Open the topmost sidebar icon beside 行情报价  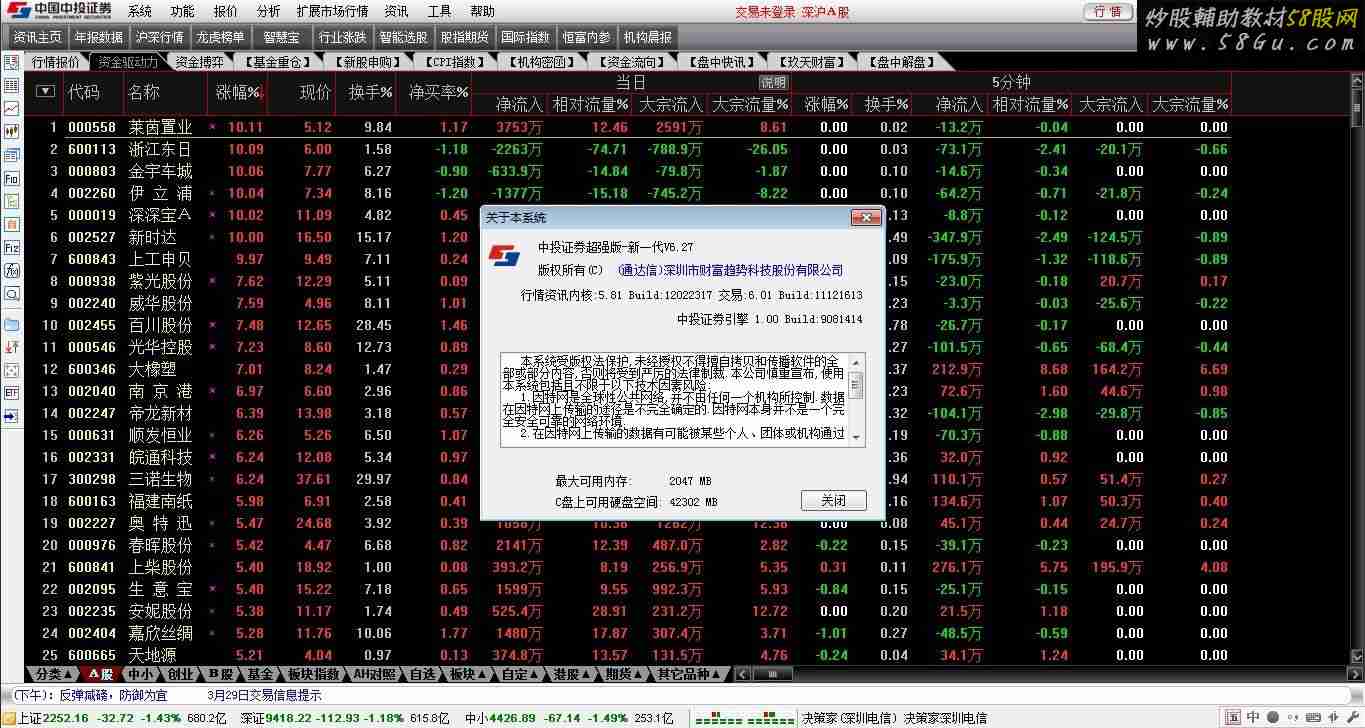pyautogui.click(x=12, y=61)
